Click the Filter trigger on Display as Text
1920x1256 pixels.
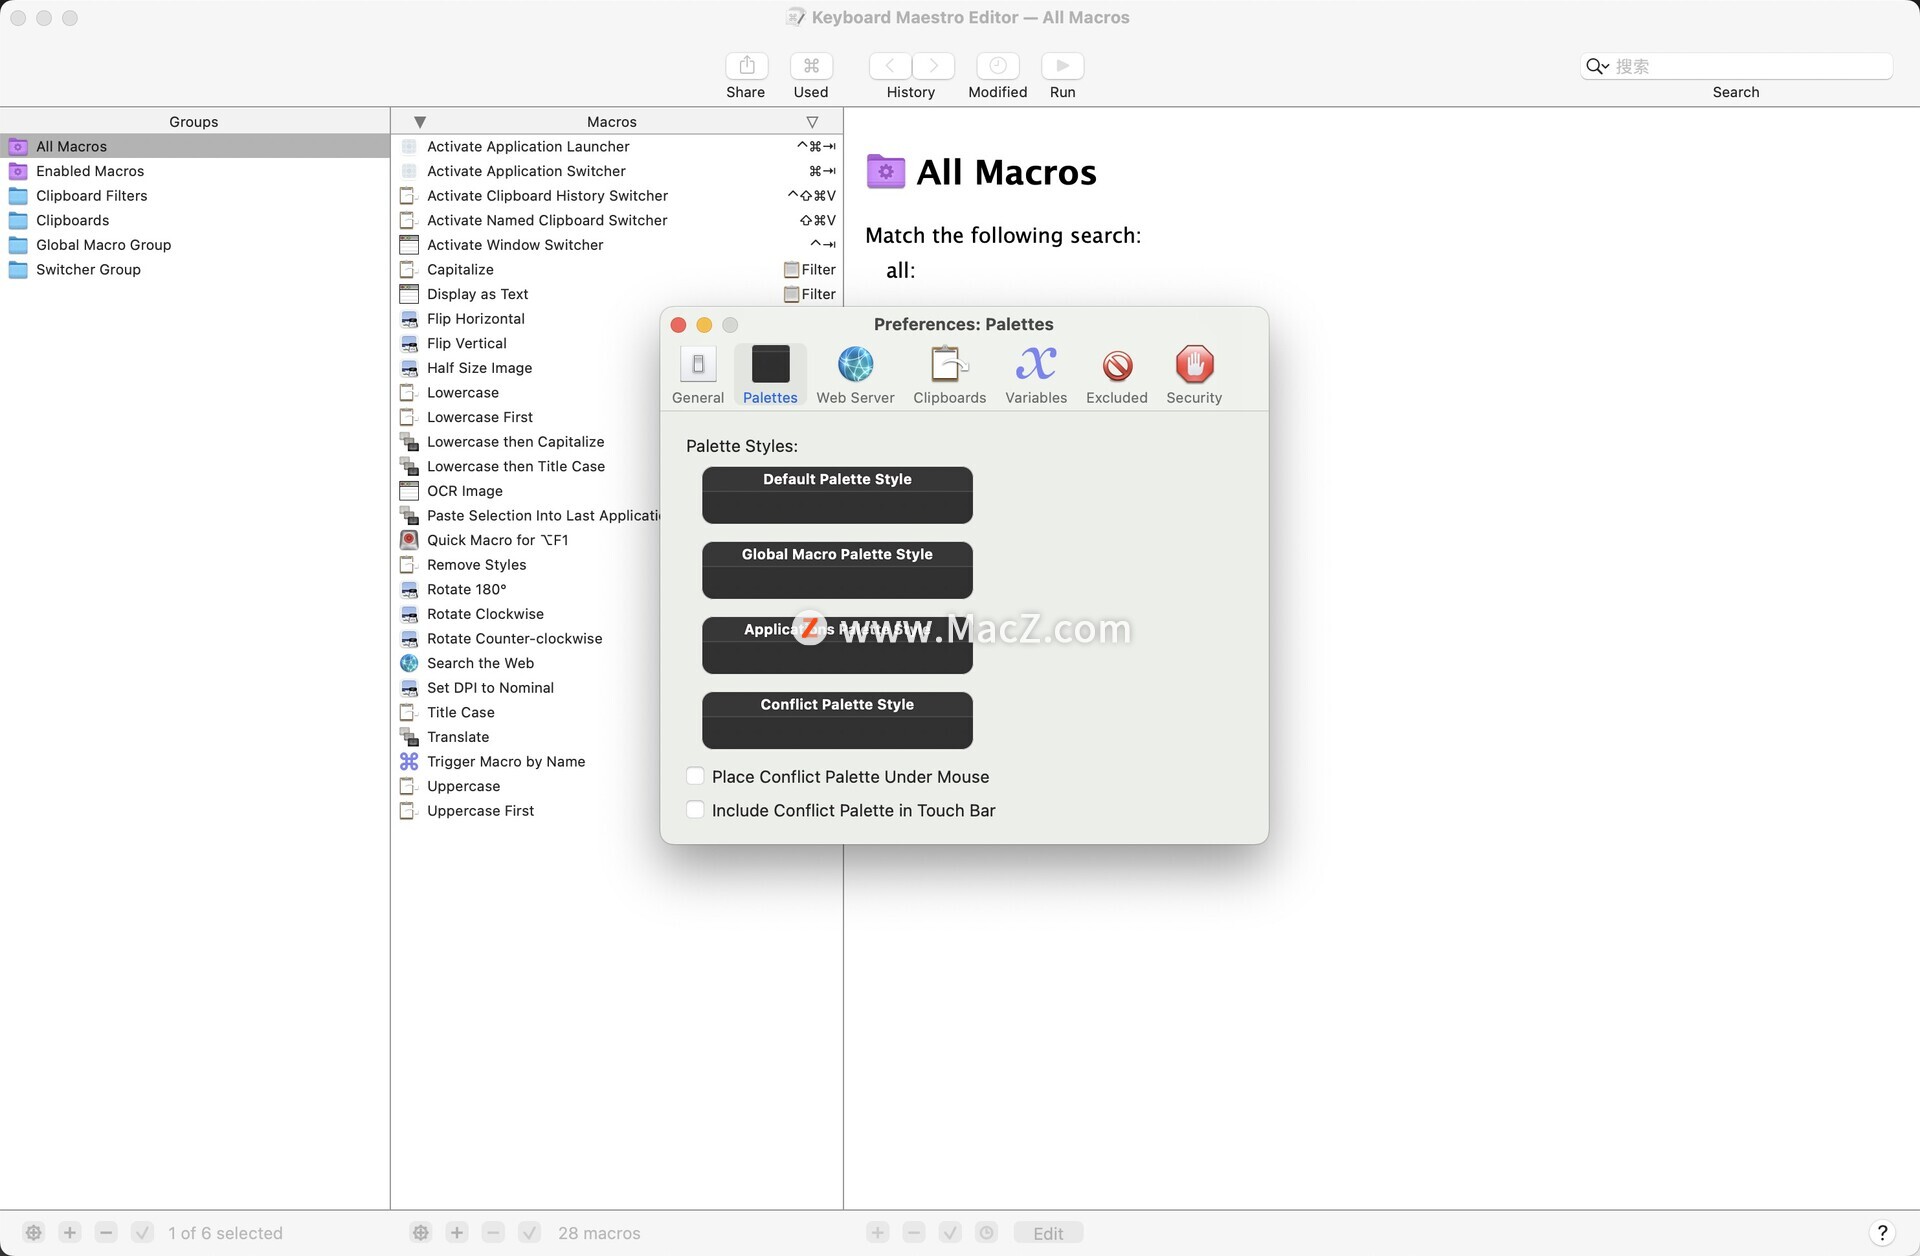tap(810, 294)
